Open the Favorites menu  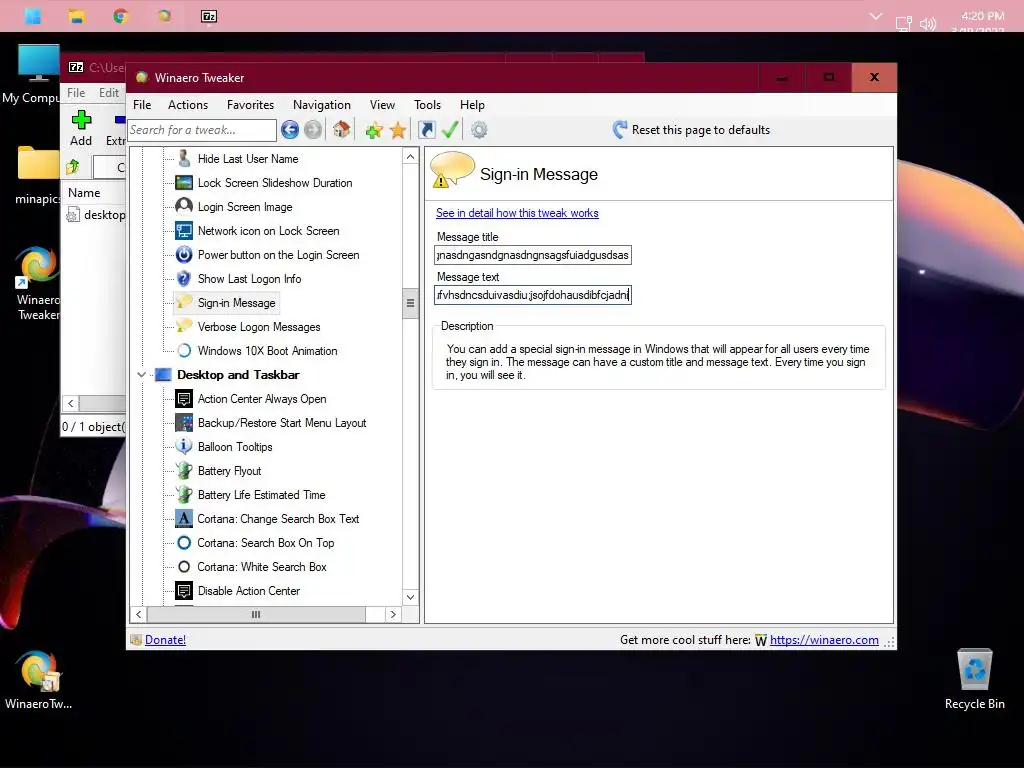(250, 104)
